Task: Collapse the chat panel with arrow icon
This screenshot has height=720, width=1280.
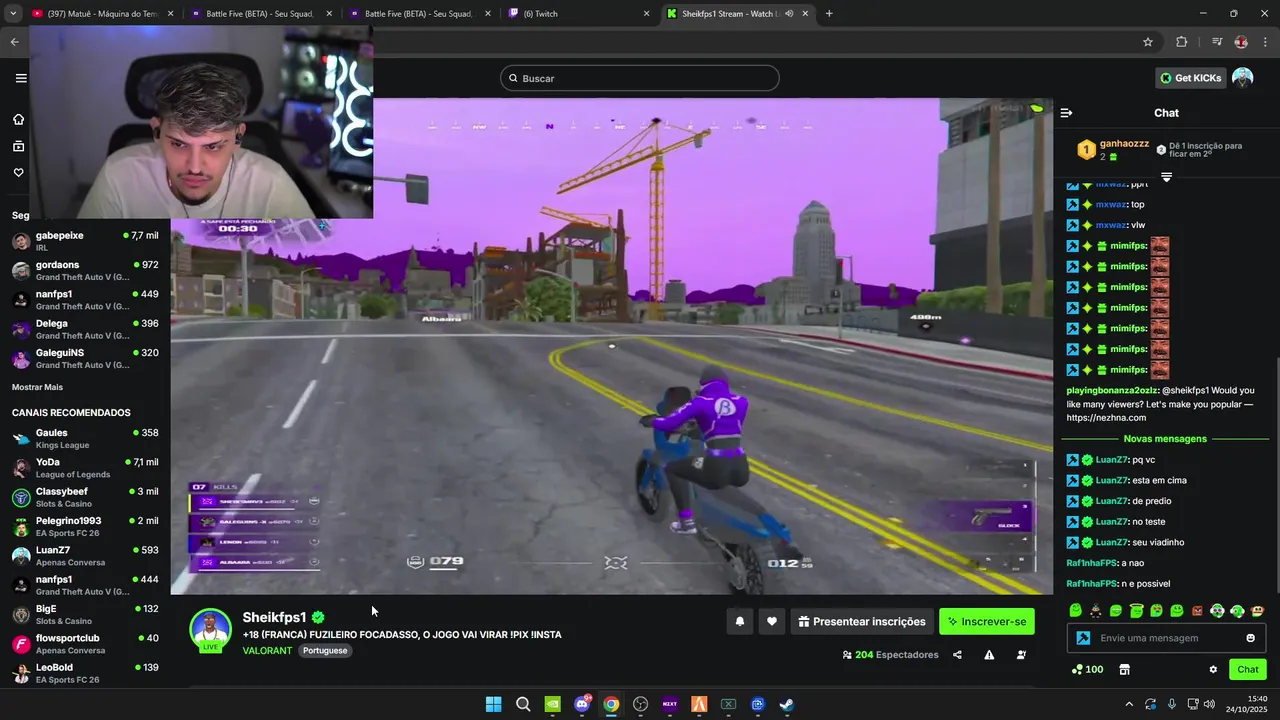Action: click(1066, 113)
